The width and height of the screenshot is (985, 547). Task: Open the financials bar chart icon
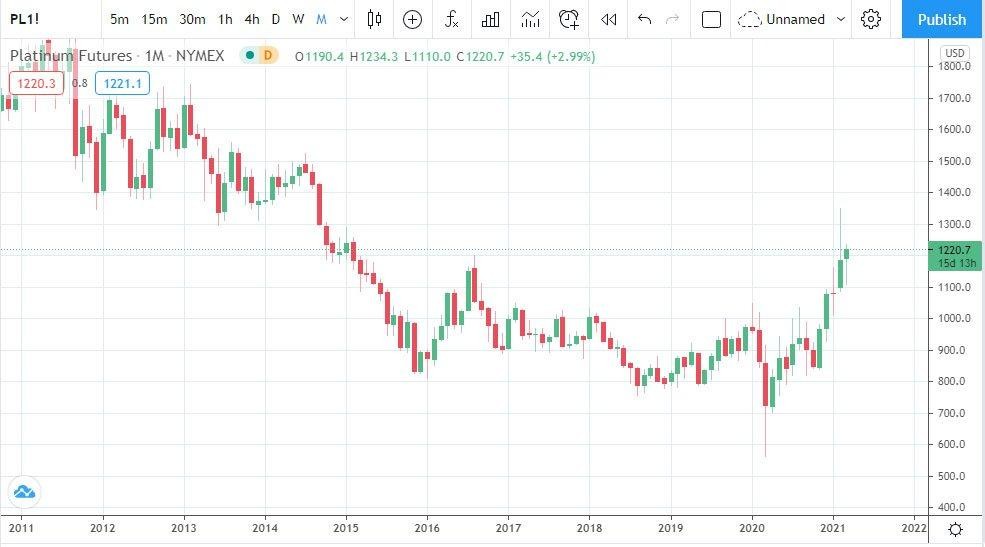[491, 19]
